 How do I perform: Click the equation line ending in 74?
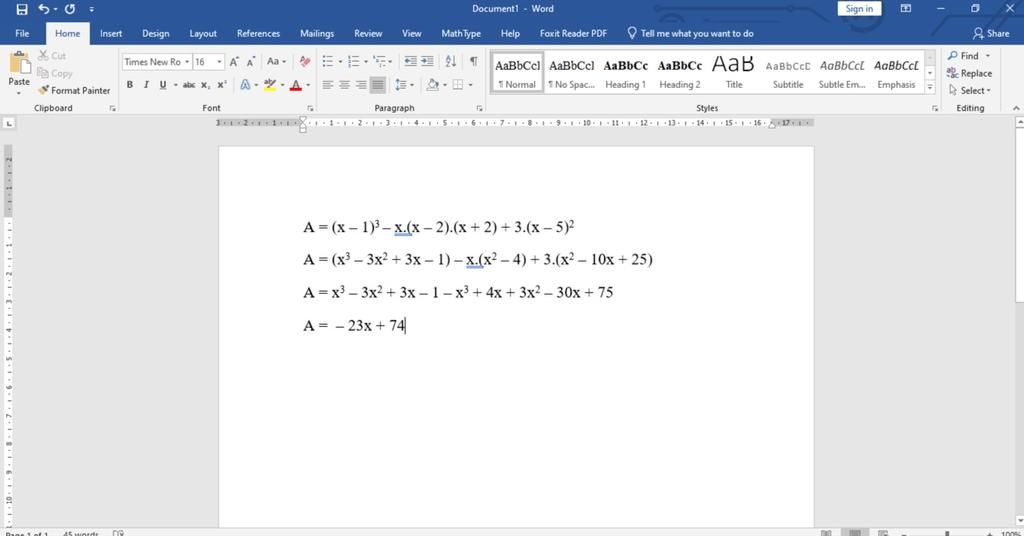coord(354,325)
